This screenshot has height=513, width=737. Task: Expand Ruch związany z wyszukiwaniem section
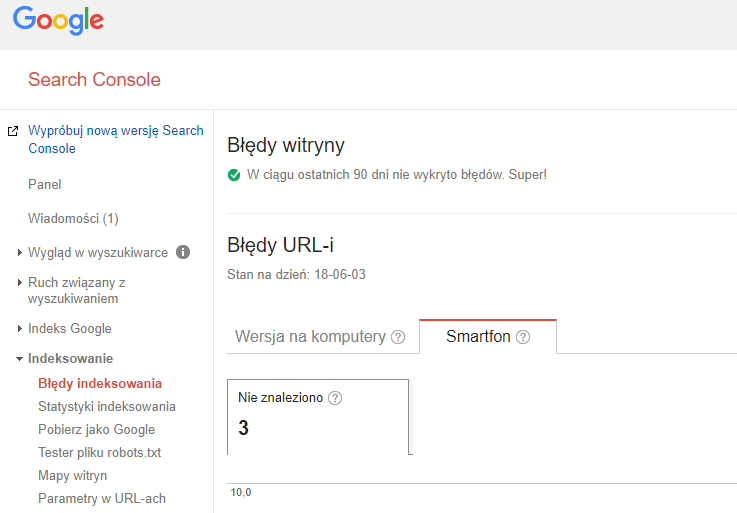coord(20,283)
